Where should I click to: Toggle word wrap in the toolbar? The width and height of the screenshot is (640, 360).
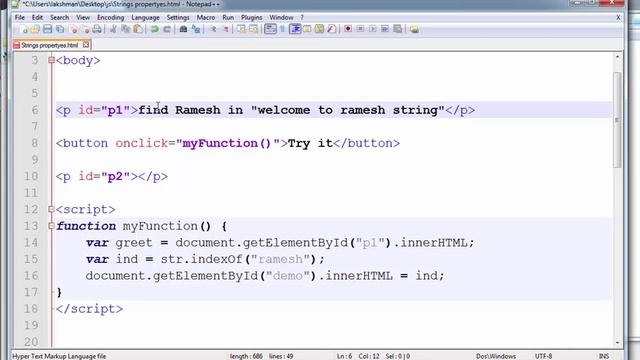click(x=270, y=29)
